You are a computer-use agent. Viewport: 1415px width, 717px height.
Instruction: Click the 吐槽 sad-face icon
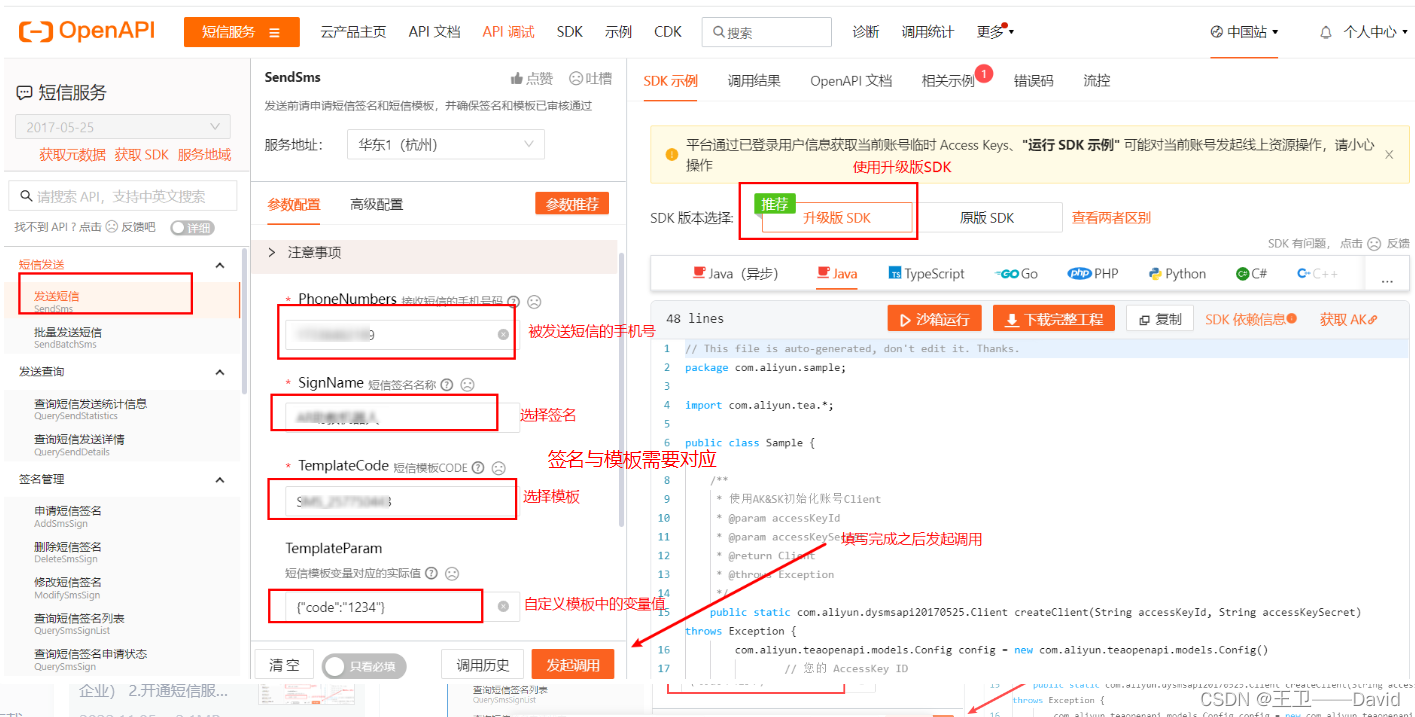[576, 78]
